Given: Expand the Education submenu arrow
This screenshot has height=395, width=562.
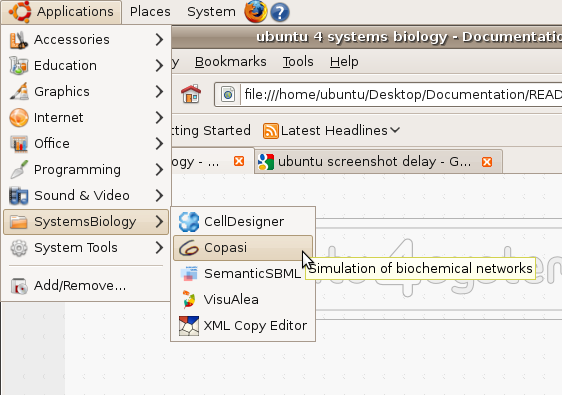Looking at the screenshot, I should point(159,66).
